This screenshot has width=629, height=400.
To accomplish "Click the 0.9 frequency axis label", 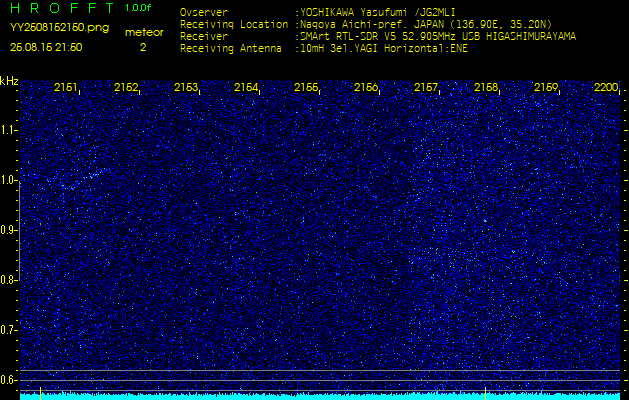I will [8, 230].
